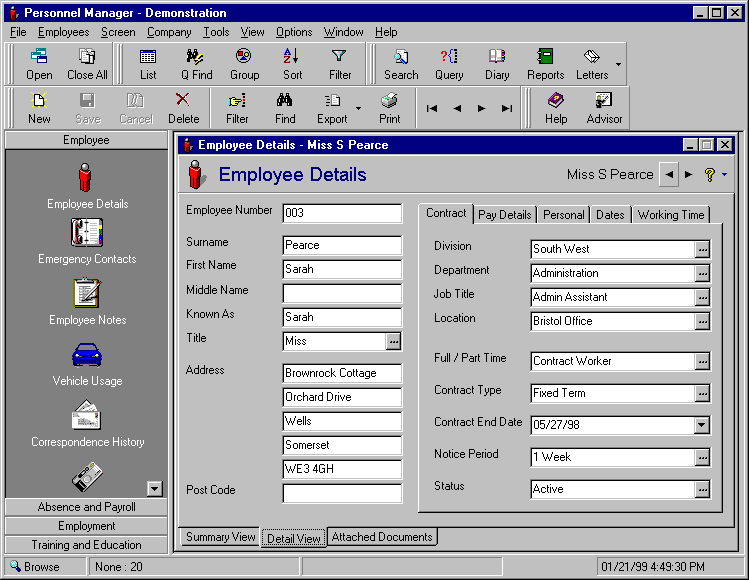The image size is (749, 580).
Task: Open Correspondence History in sidebar
Action: [x=87, y=424]
